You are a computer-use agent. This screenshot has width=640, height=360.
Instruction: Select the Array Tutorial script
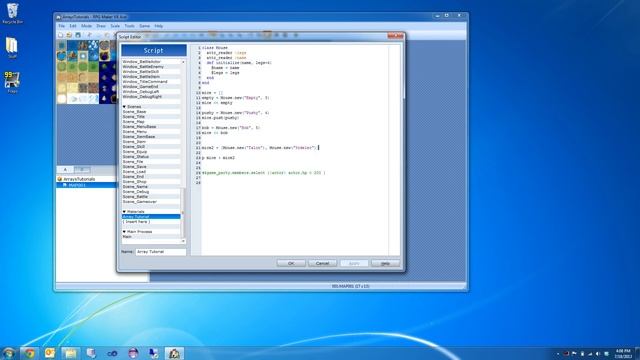(151, 217)
